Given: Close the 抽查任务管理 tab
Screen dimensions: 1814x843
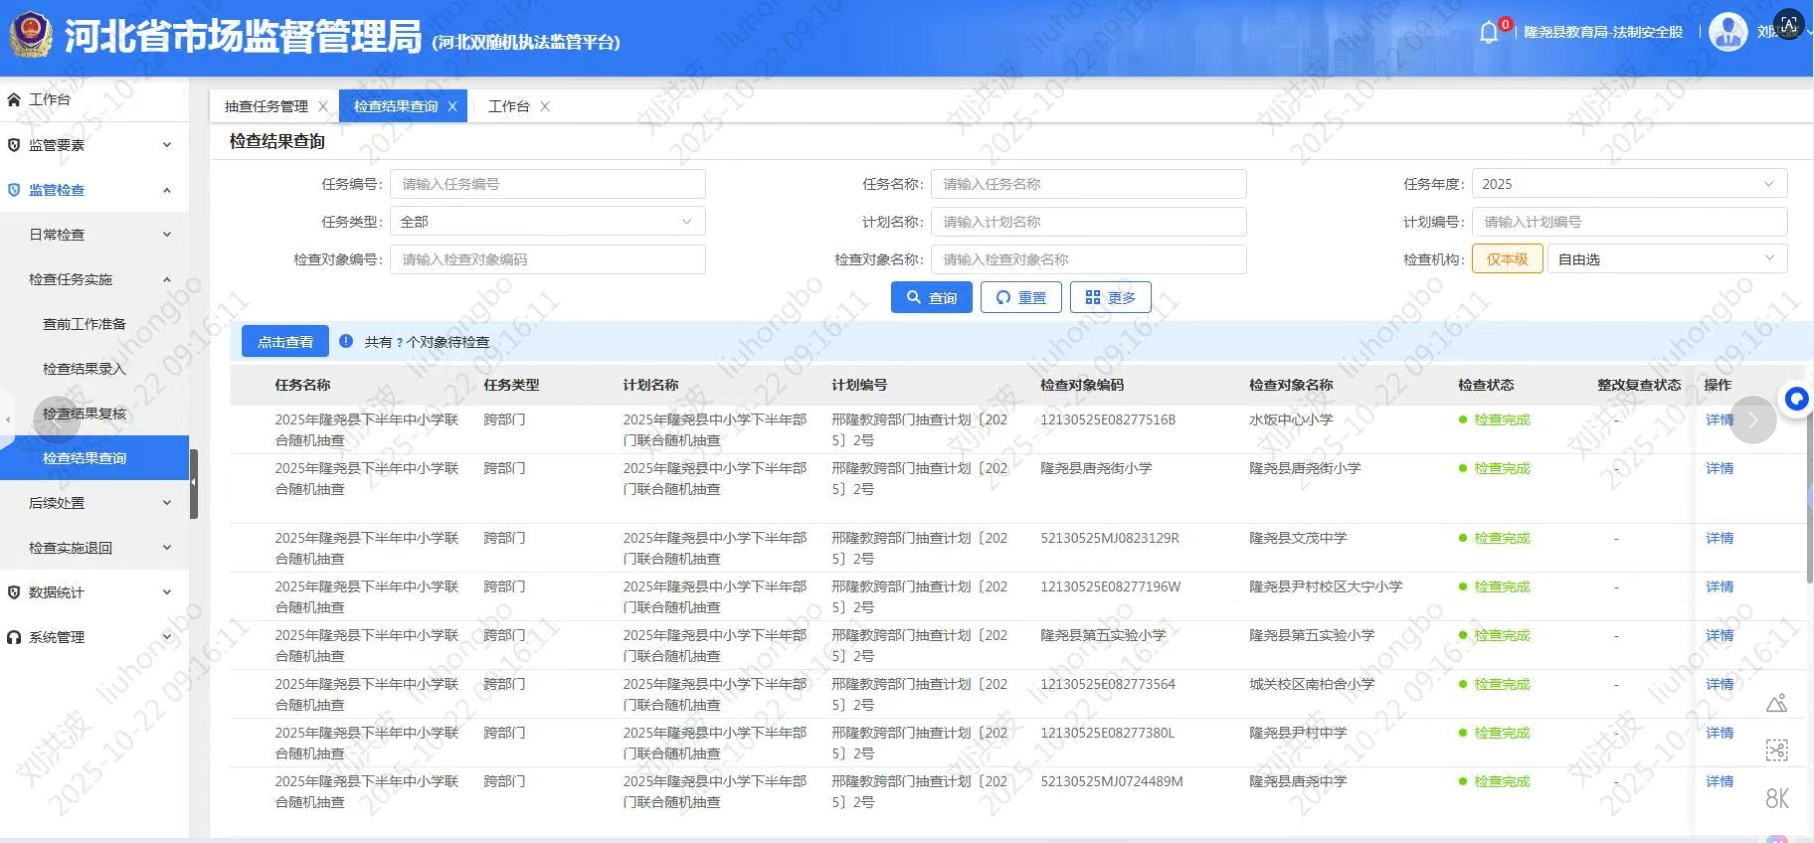Looking at the screenshot, I should coord(323,106).
